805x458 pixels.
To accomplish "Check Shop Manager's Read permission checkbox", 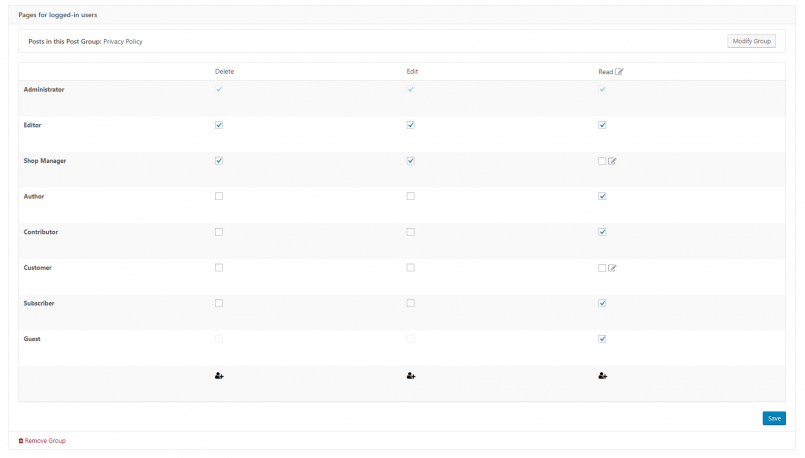I will pyautogui.click(x=602, y=161).
